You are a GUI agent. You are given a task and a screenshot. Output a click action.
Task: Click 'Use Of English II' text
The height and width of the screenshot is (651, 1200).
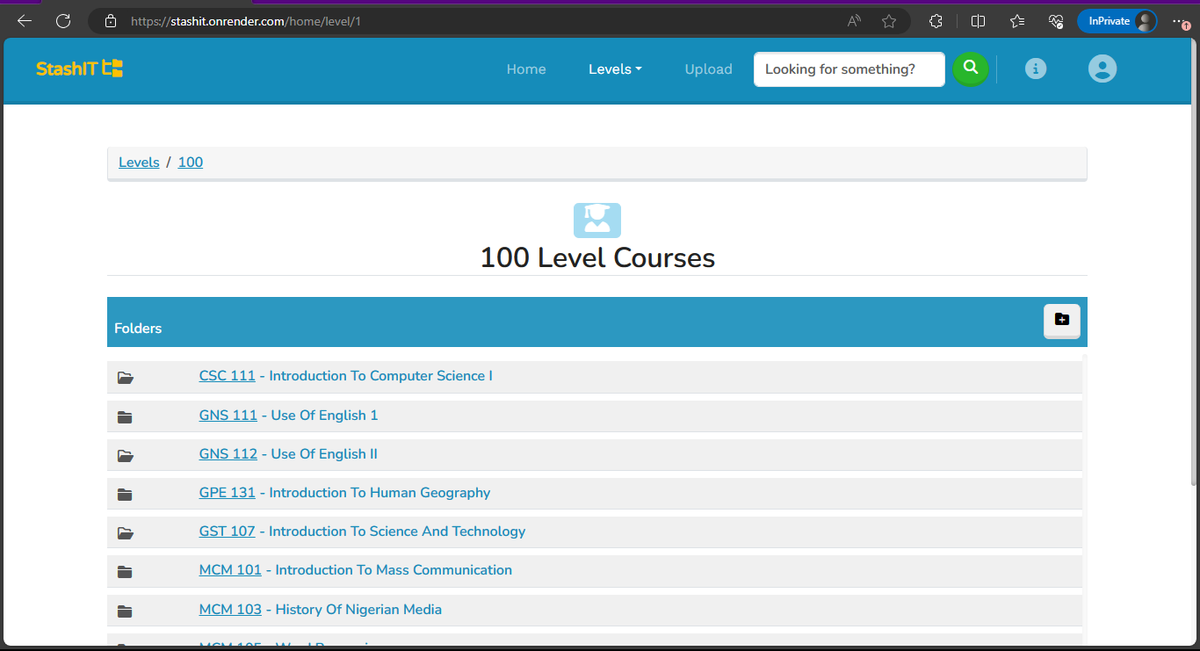[324, 454]
